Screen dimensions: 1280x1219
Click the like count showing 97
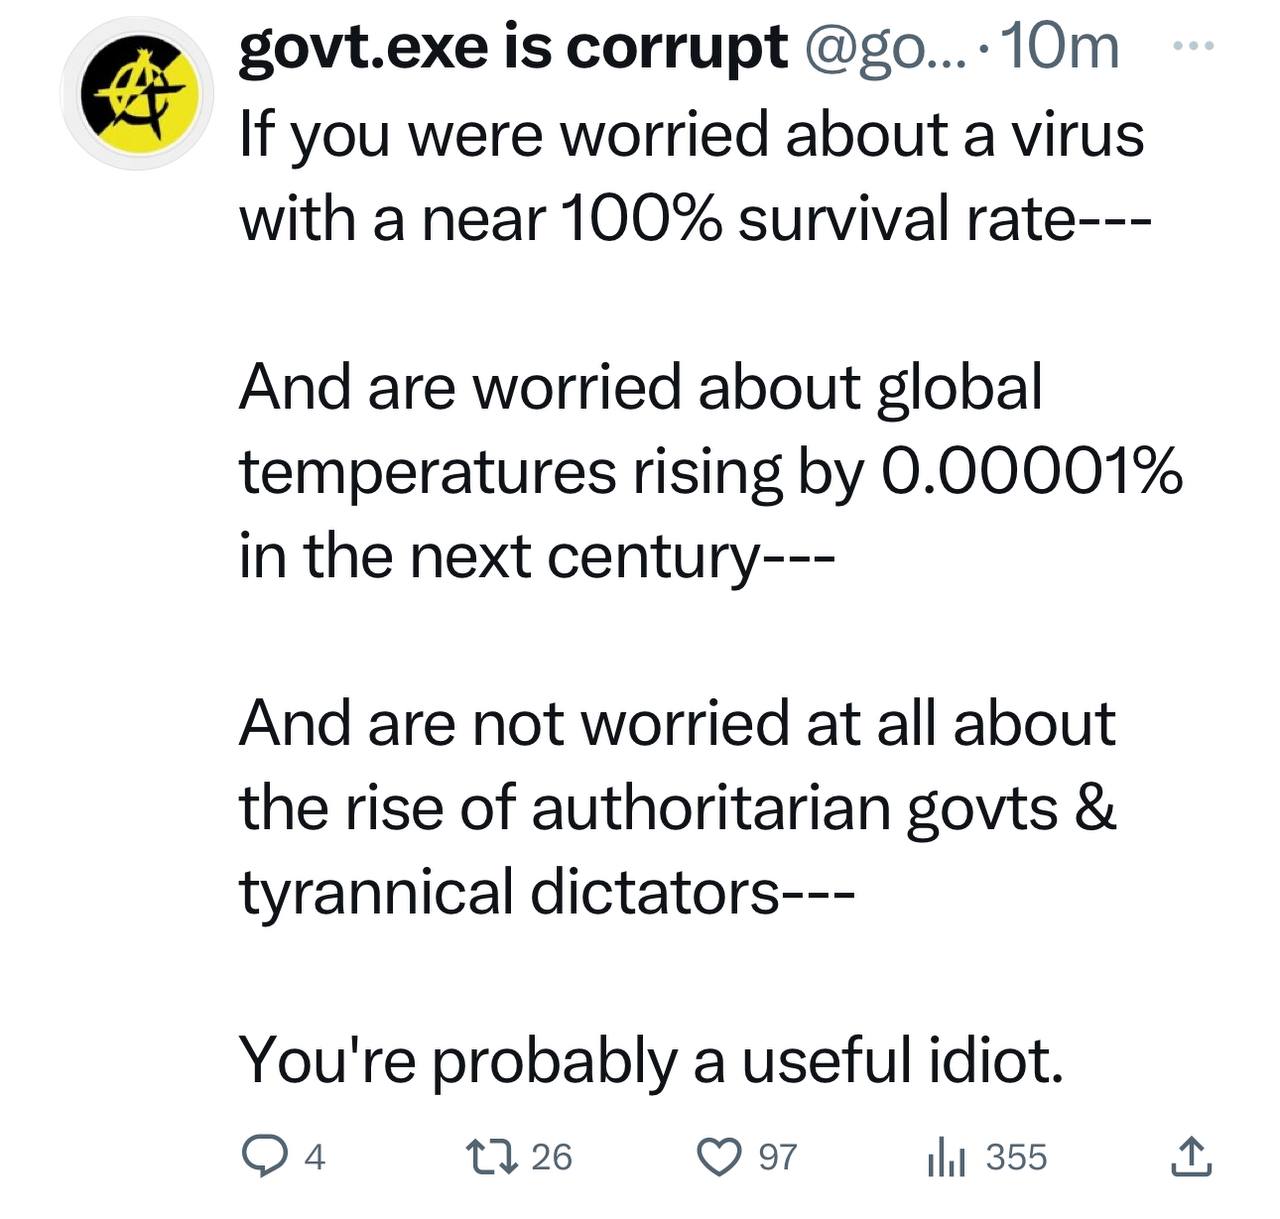777,1157
